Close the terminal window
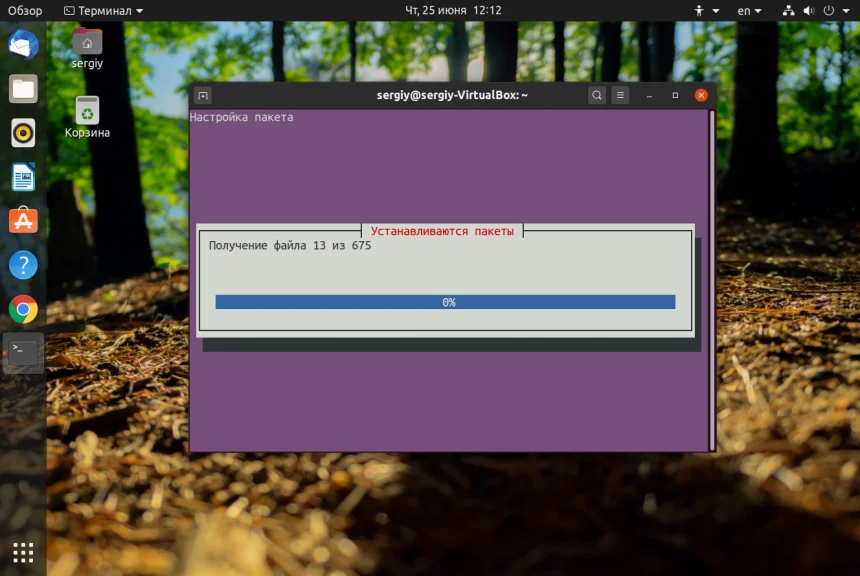The width and height of the screenshot is (860, 576). [x=701, y=95]
